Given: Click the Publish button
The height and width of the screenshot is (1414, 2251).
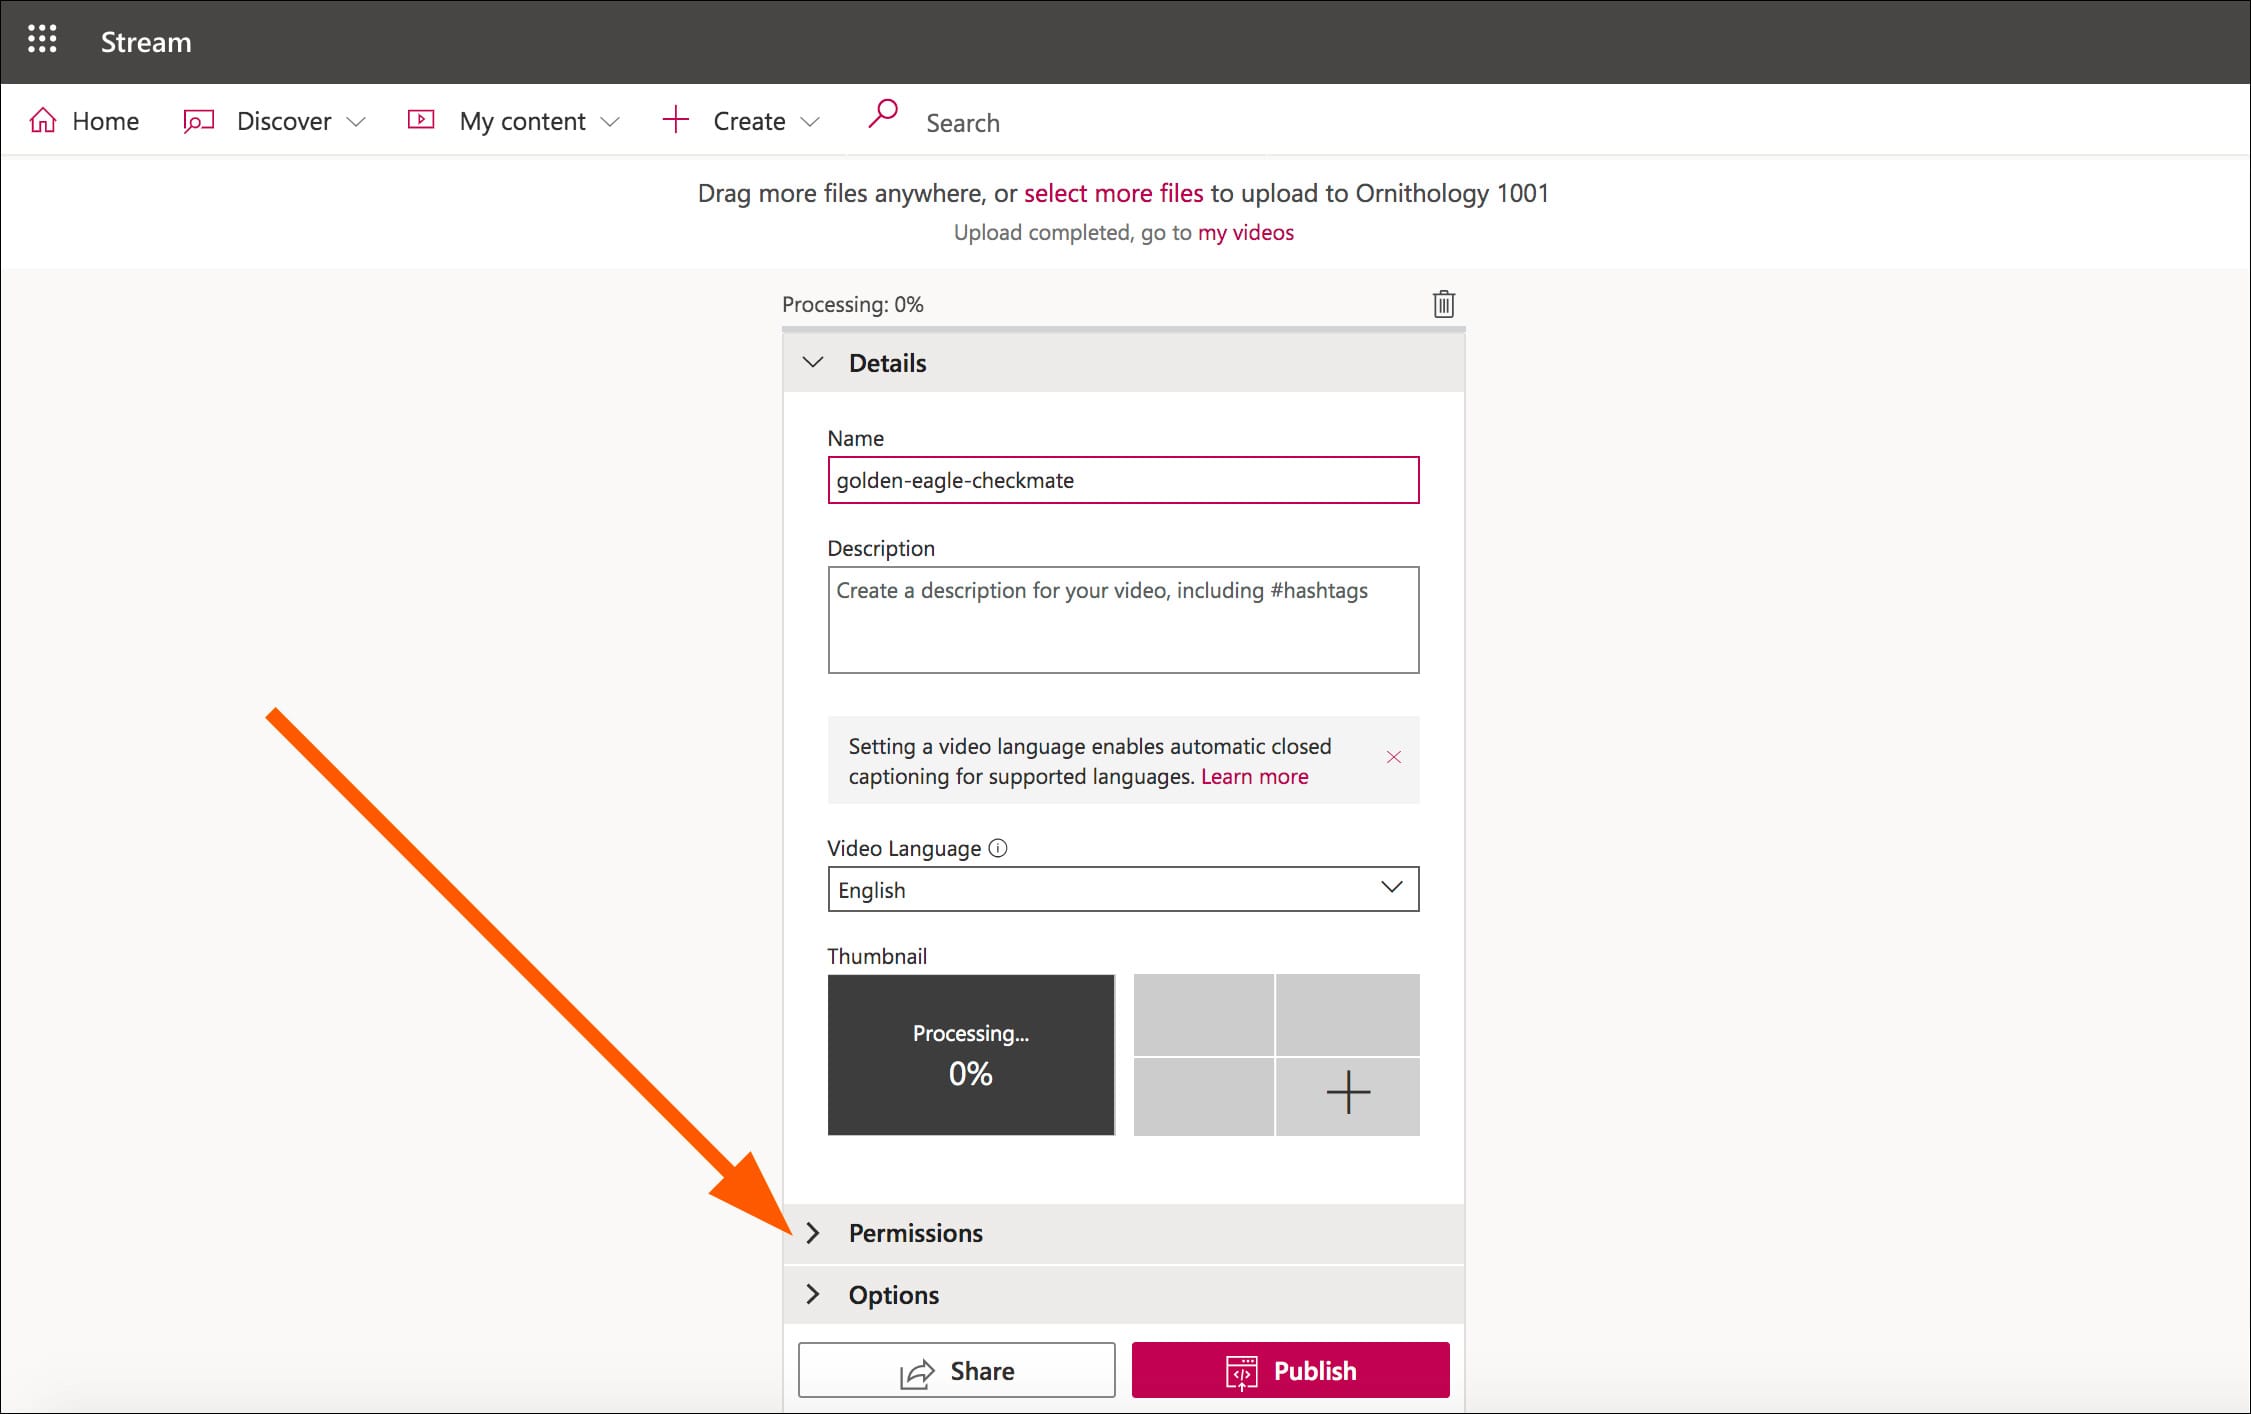Looking at the screenshot, I should [x=1290, y=1370].
